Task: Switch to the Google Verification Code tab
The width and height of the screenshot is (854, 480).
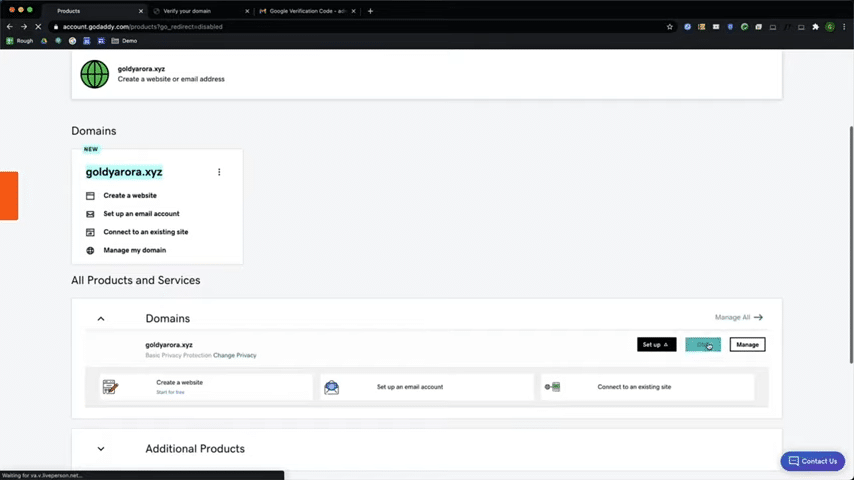Action: click(x=308, y=11)
